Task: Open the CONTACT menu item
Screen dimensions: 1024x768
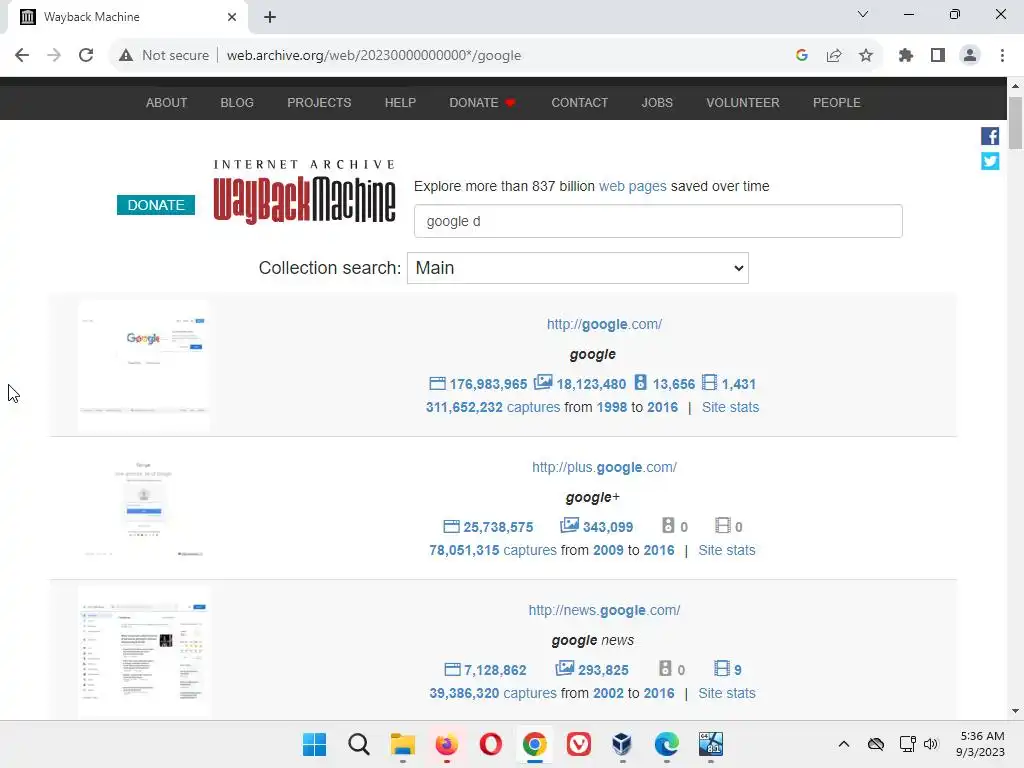Action: (x=580, y=103)
